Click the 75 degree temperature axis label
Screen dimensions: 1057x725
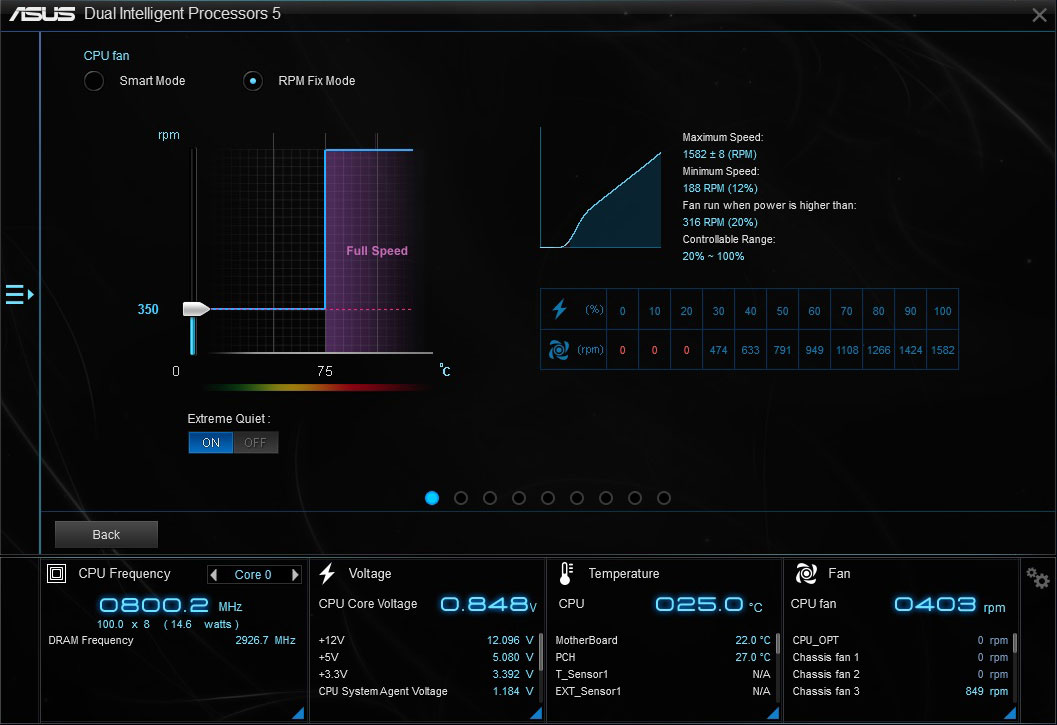click(x=325, y=371)
